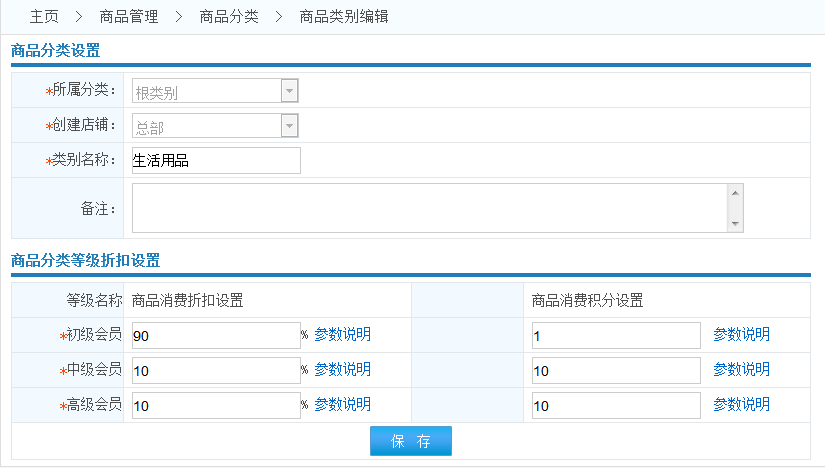Edit 高级会员 discount field
The image size is (825, 468).
(216, 406)
